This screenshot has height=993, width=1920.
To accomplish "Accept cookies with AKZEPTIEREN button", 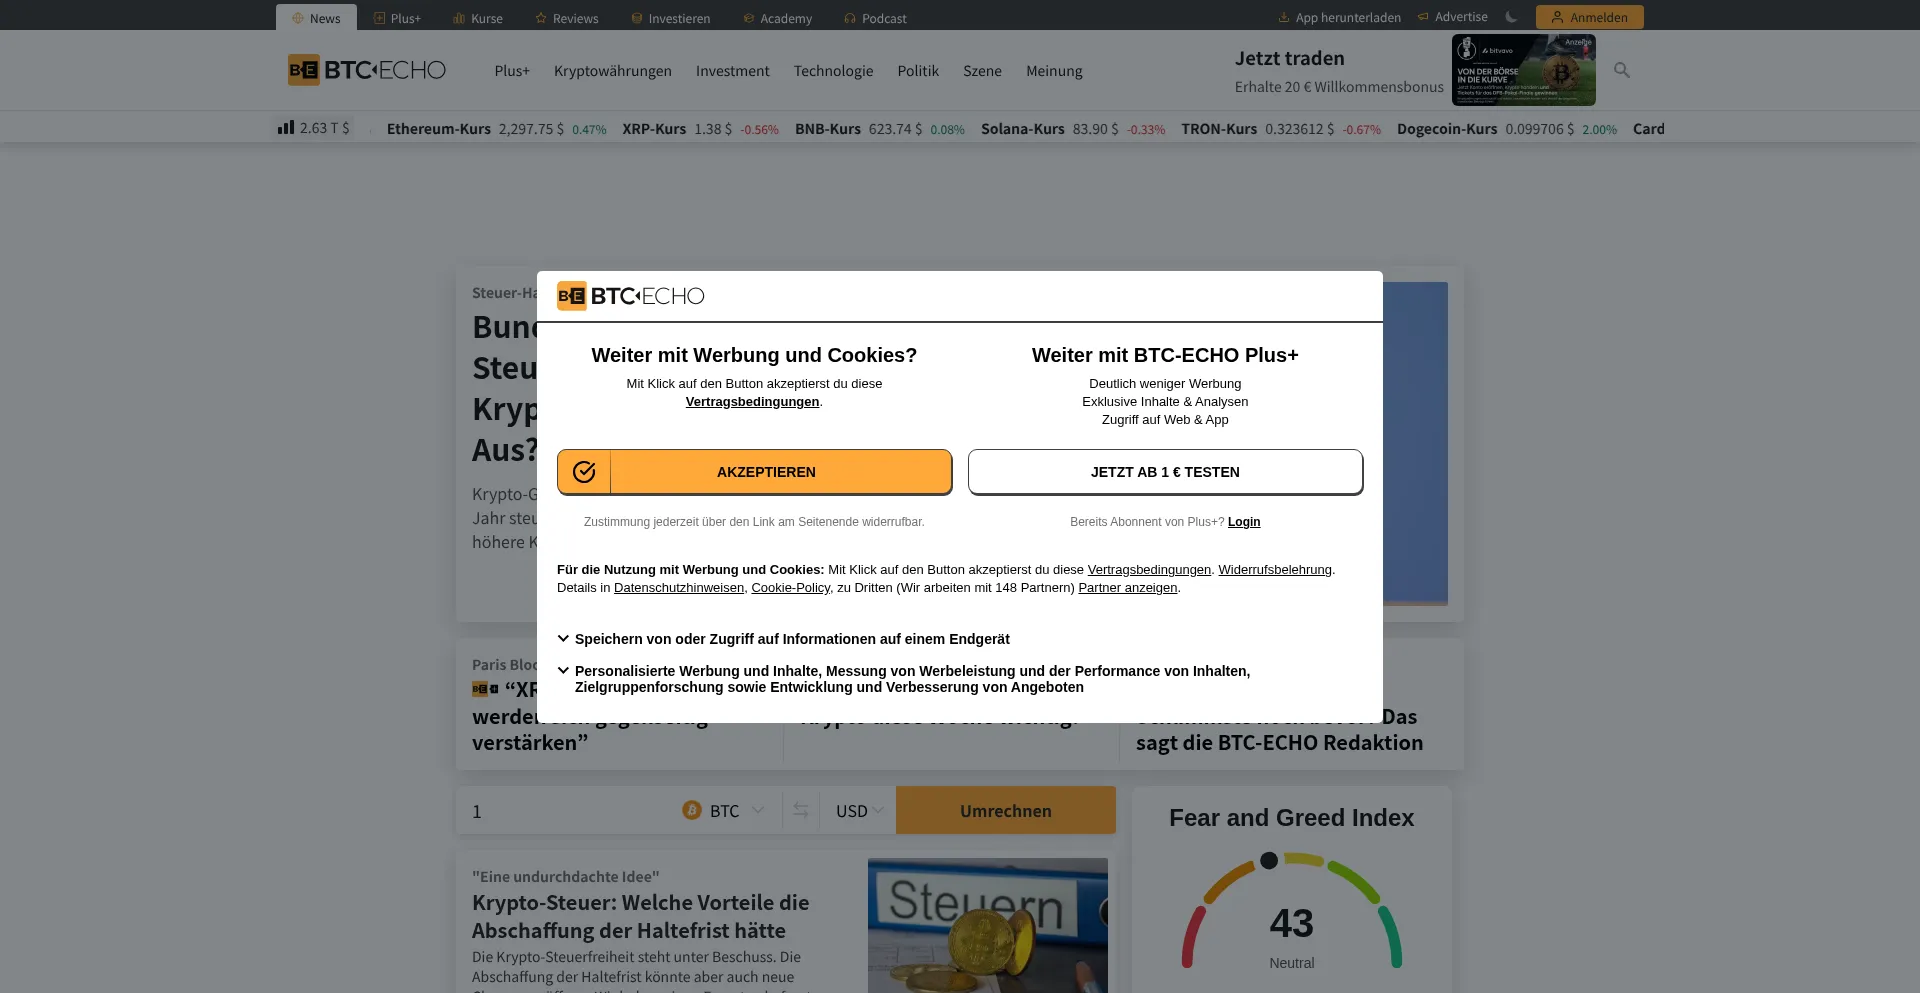I will (x=754, y=472).
